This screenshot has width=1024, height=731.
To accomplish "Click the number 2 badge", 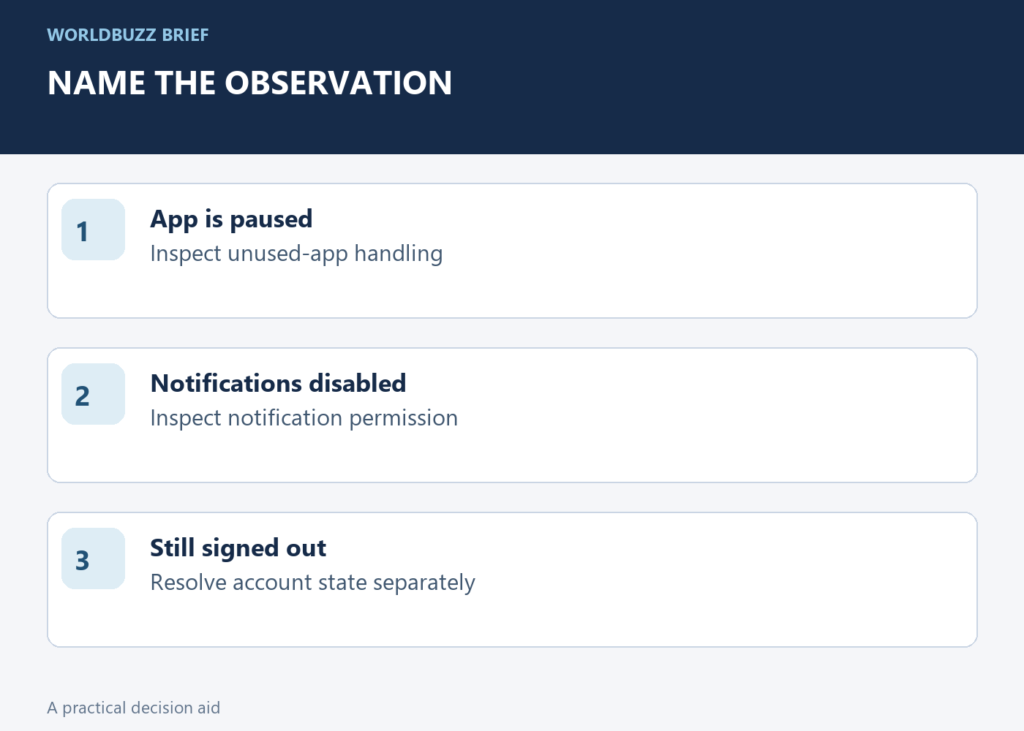I will click(x=93, y=394).
